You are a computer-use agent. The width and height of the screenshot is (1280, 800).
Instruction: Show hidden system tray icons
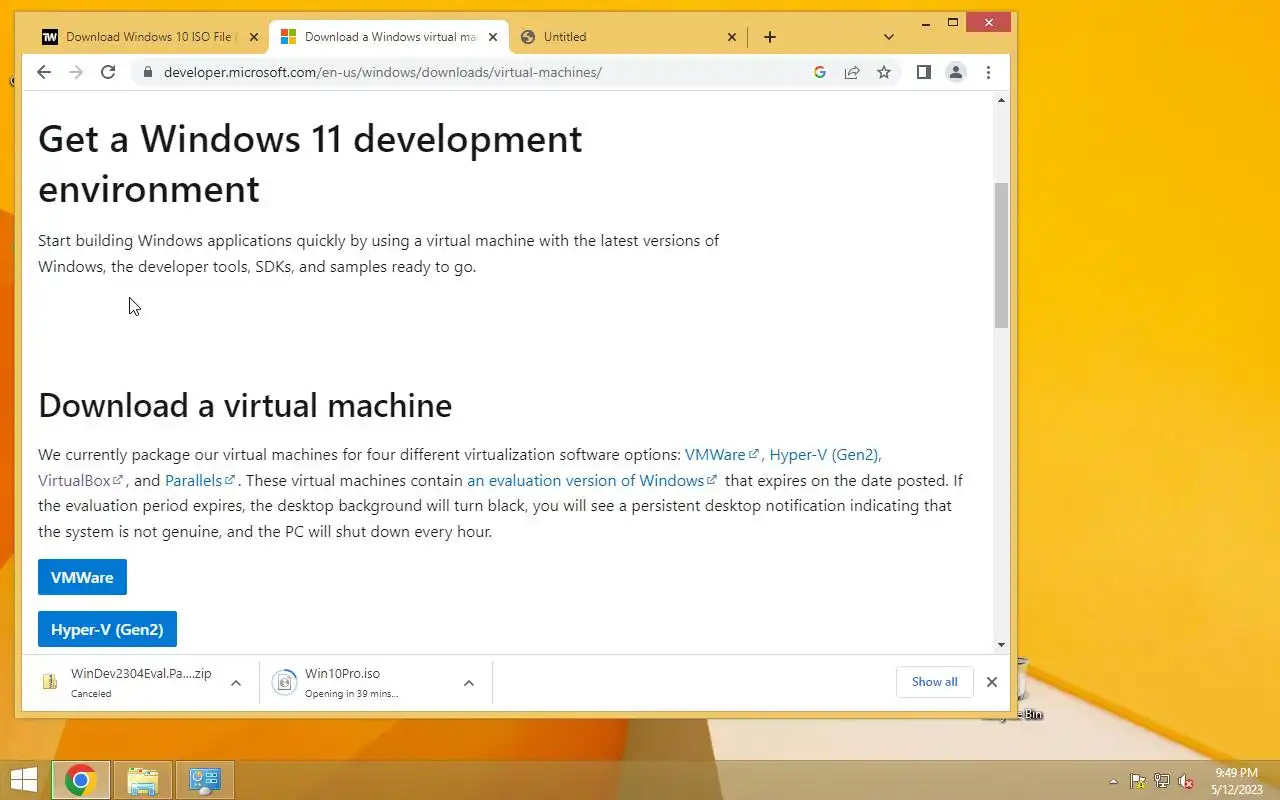(x=1114, y=781)
